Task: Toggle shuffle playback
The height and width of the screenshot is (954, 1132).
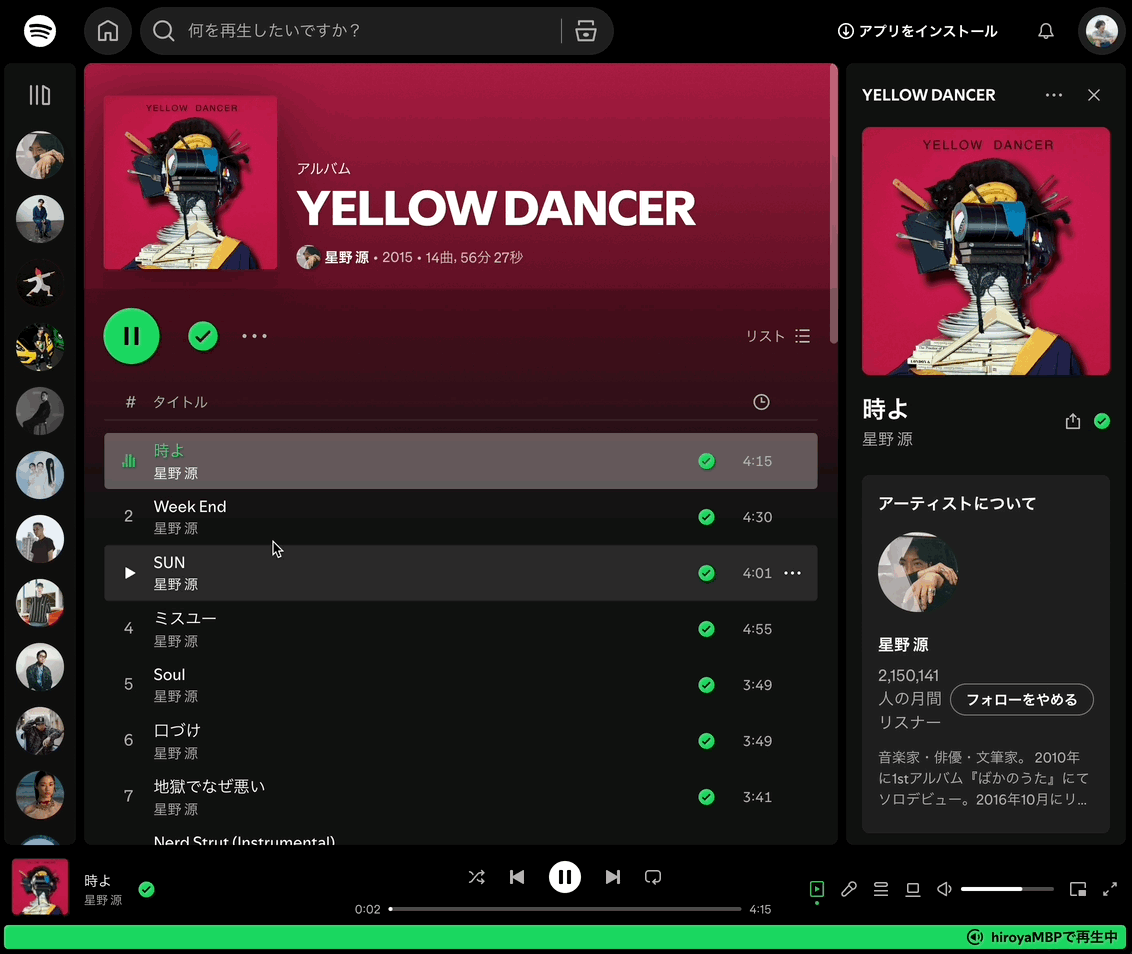Action: (x=476, y=877)
